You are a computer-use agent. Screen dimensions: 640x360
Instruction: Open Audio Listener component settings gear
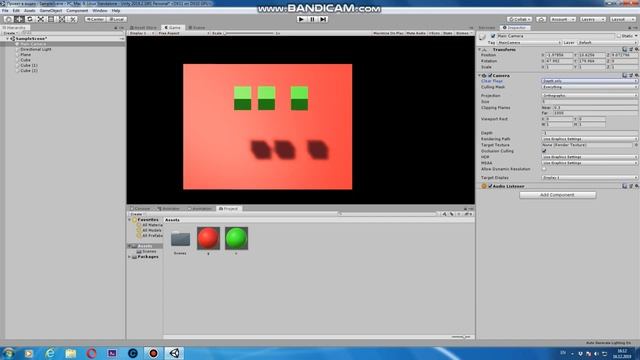[x=636, y=186]
